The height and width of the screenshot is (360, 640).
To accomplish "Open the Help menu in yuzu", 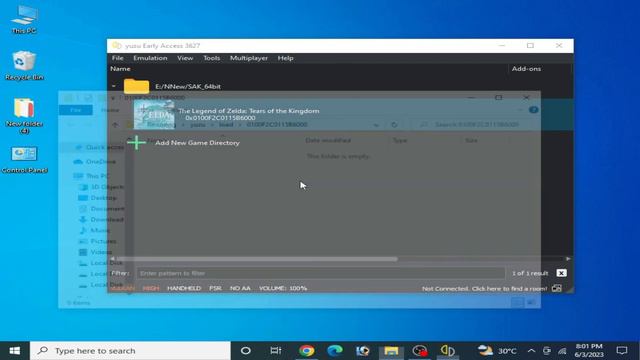I will pyautogui.click(x=285, y=58).
